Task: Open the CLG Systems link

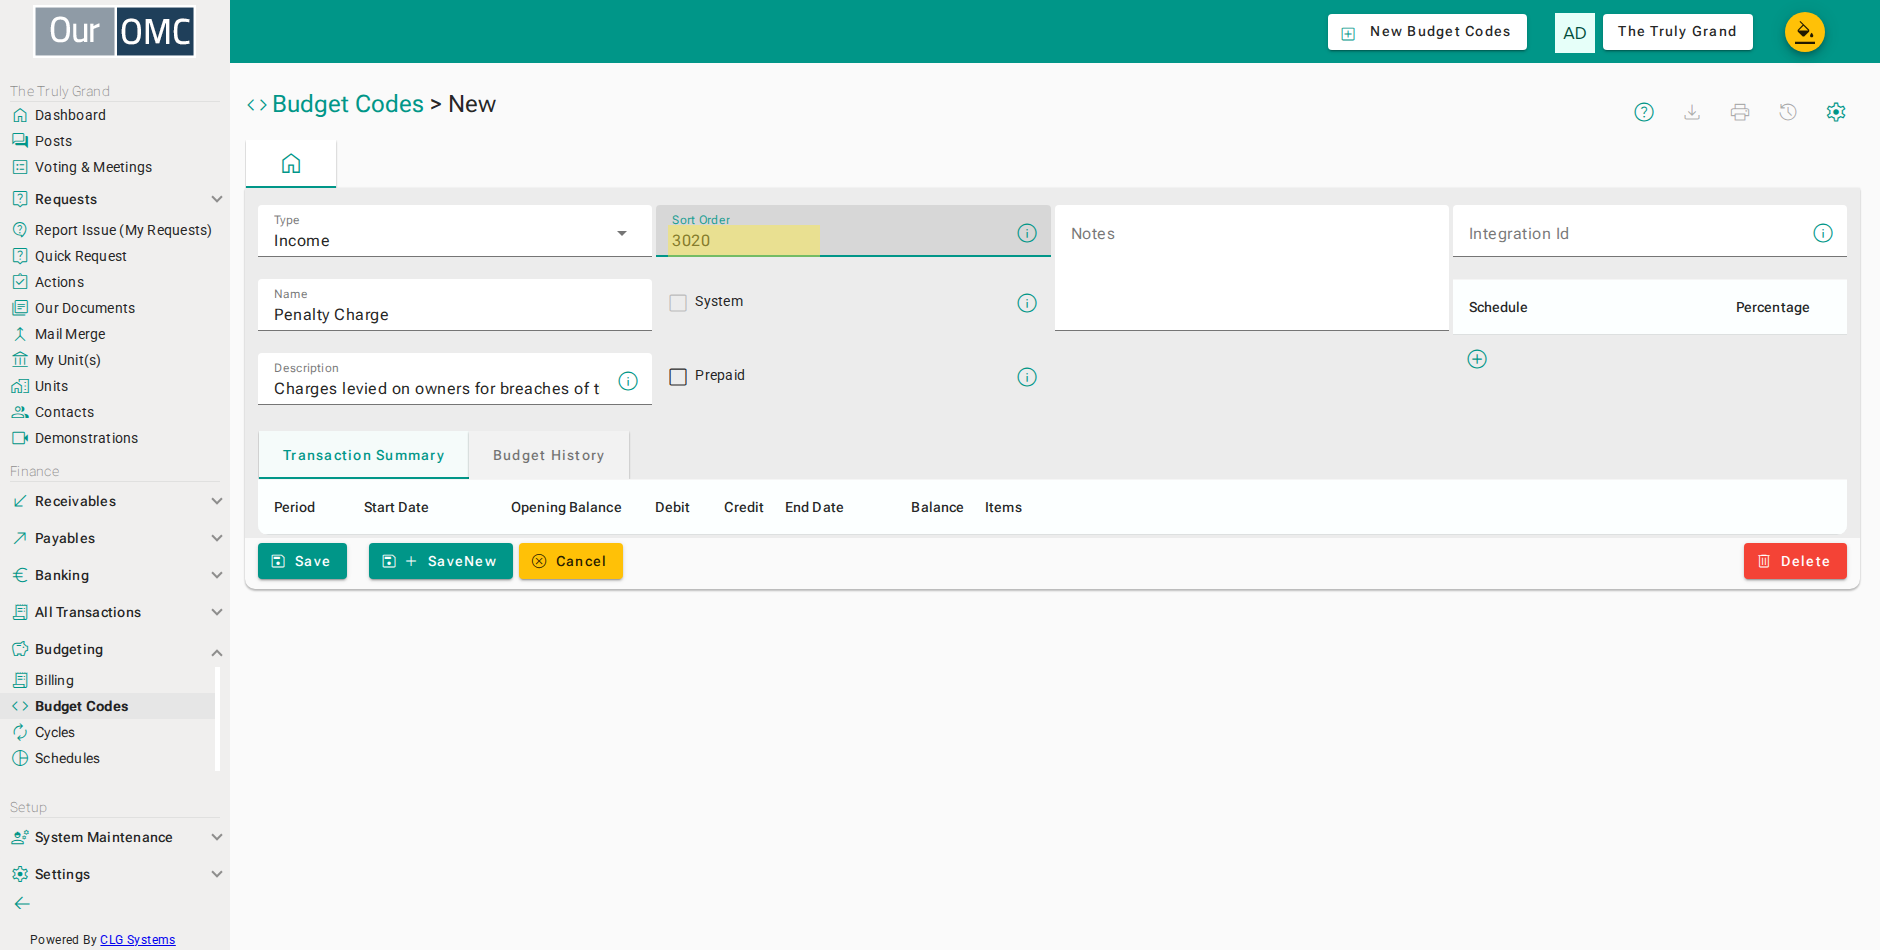Action: click(138, 939)
